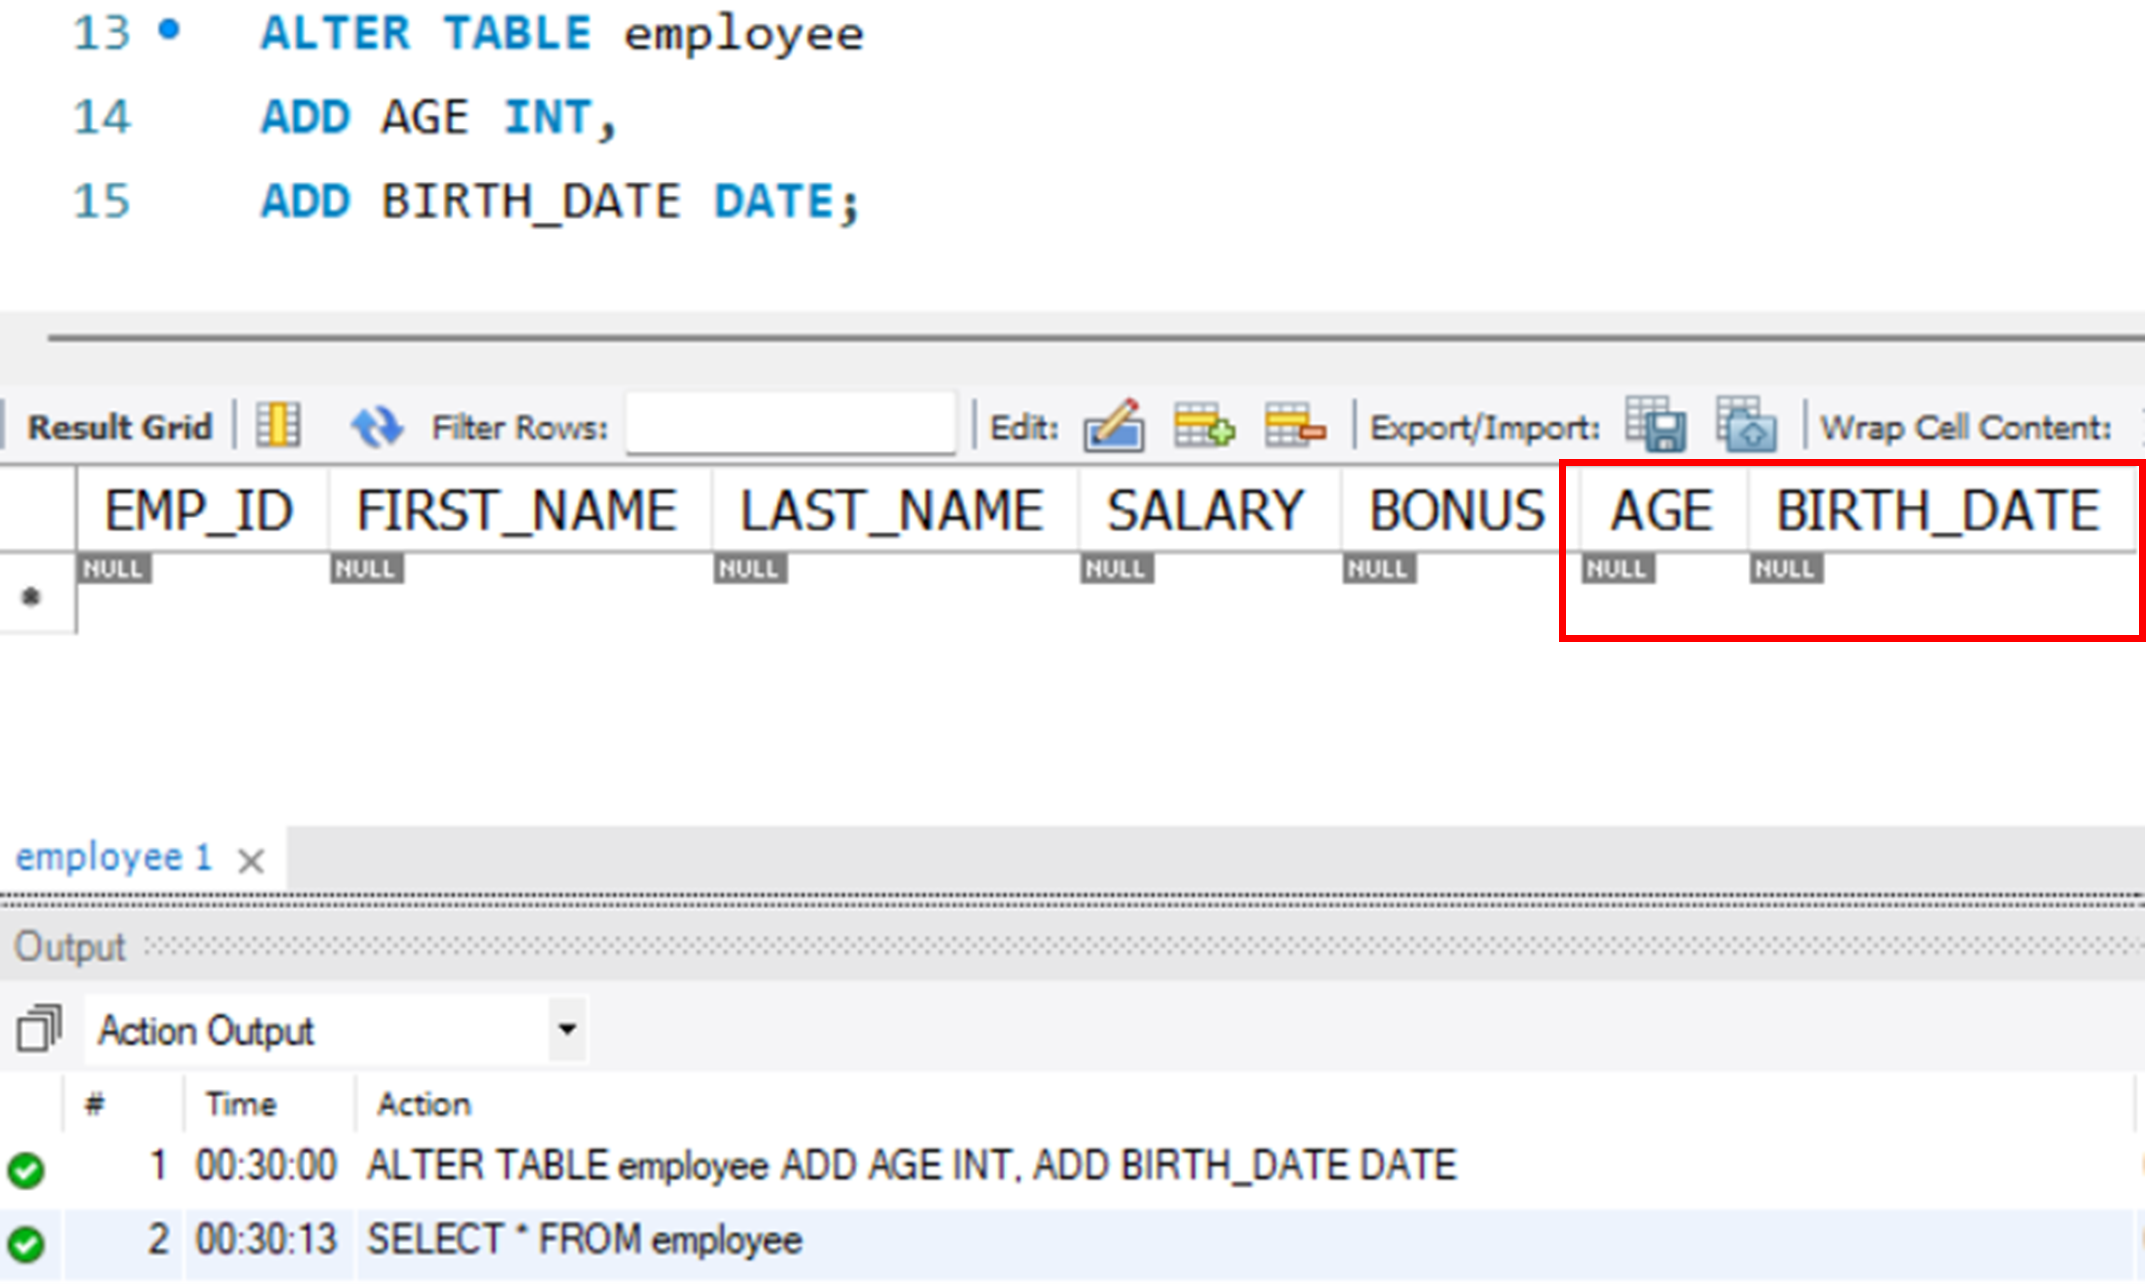Toggle NULL value in AGE column
Image resolution: width=2146 pixels, height=1284 pixels.
[x=1617, y=567]
